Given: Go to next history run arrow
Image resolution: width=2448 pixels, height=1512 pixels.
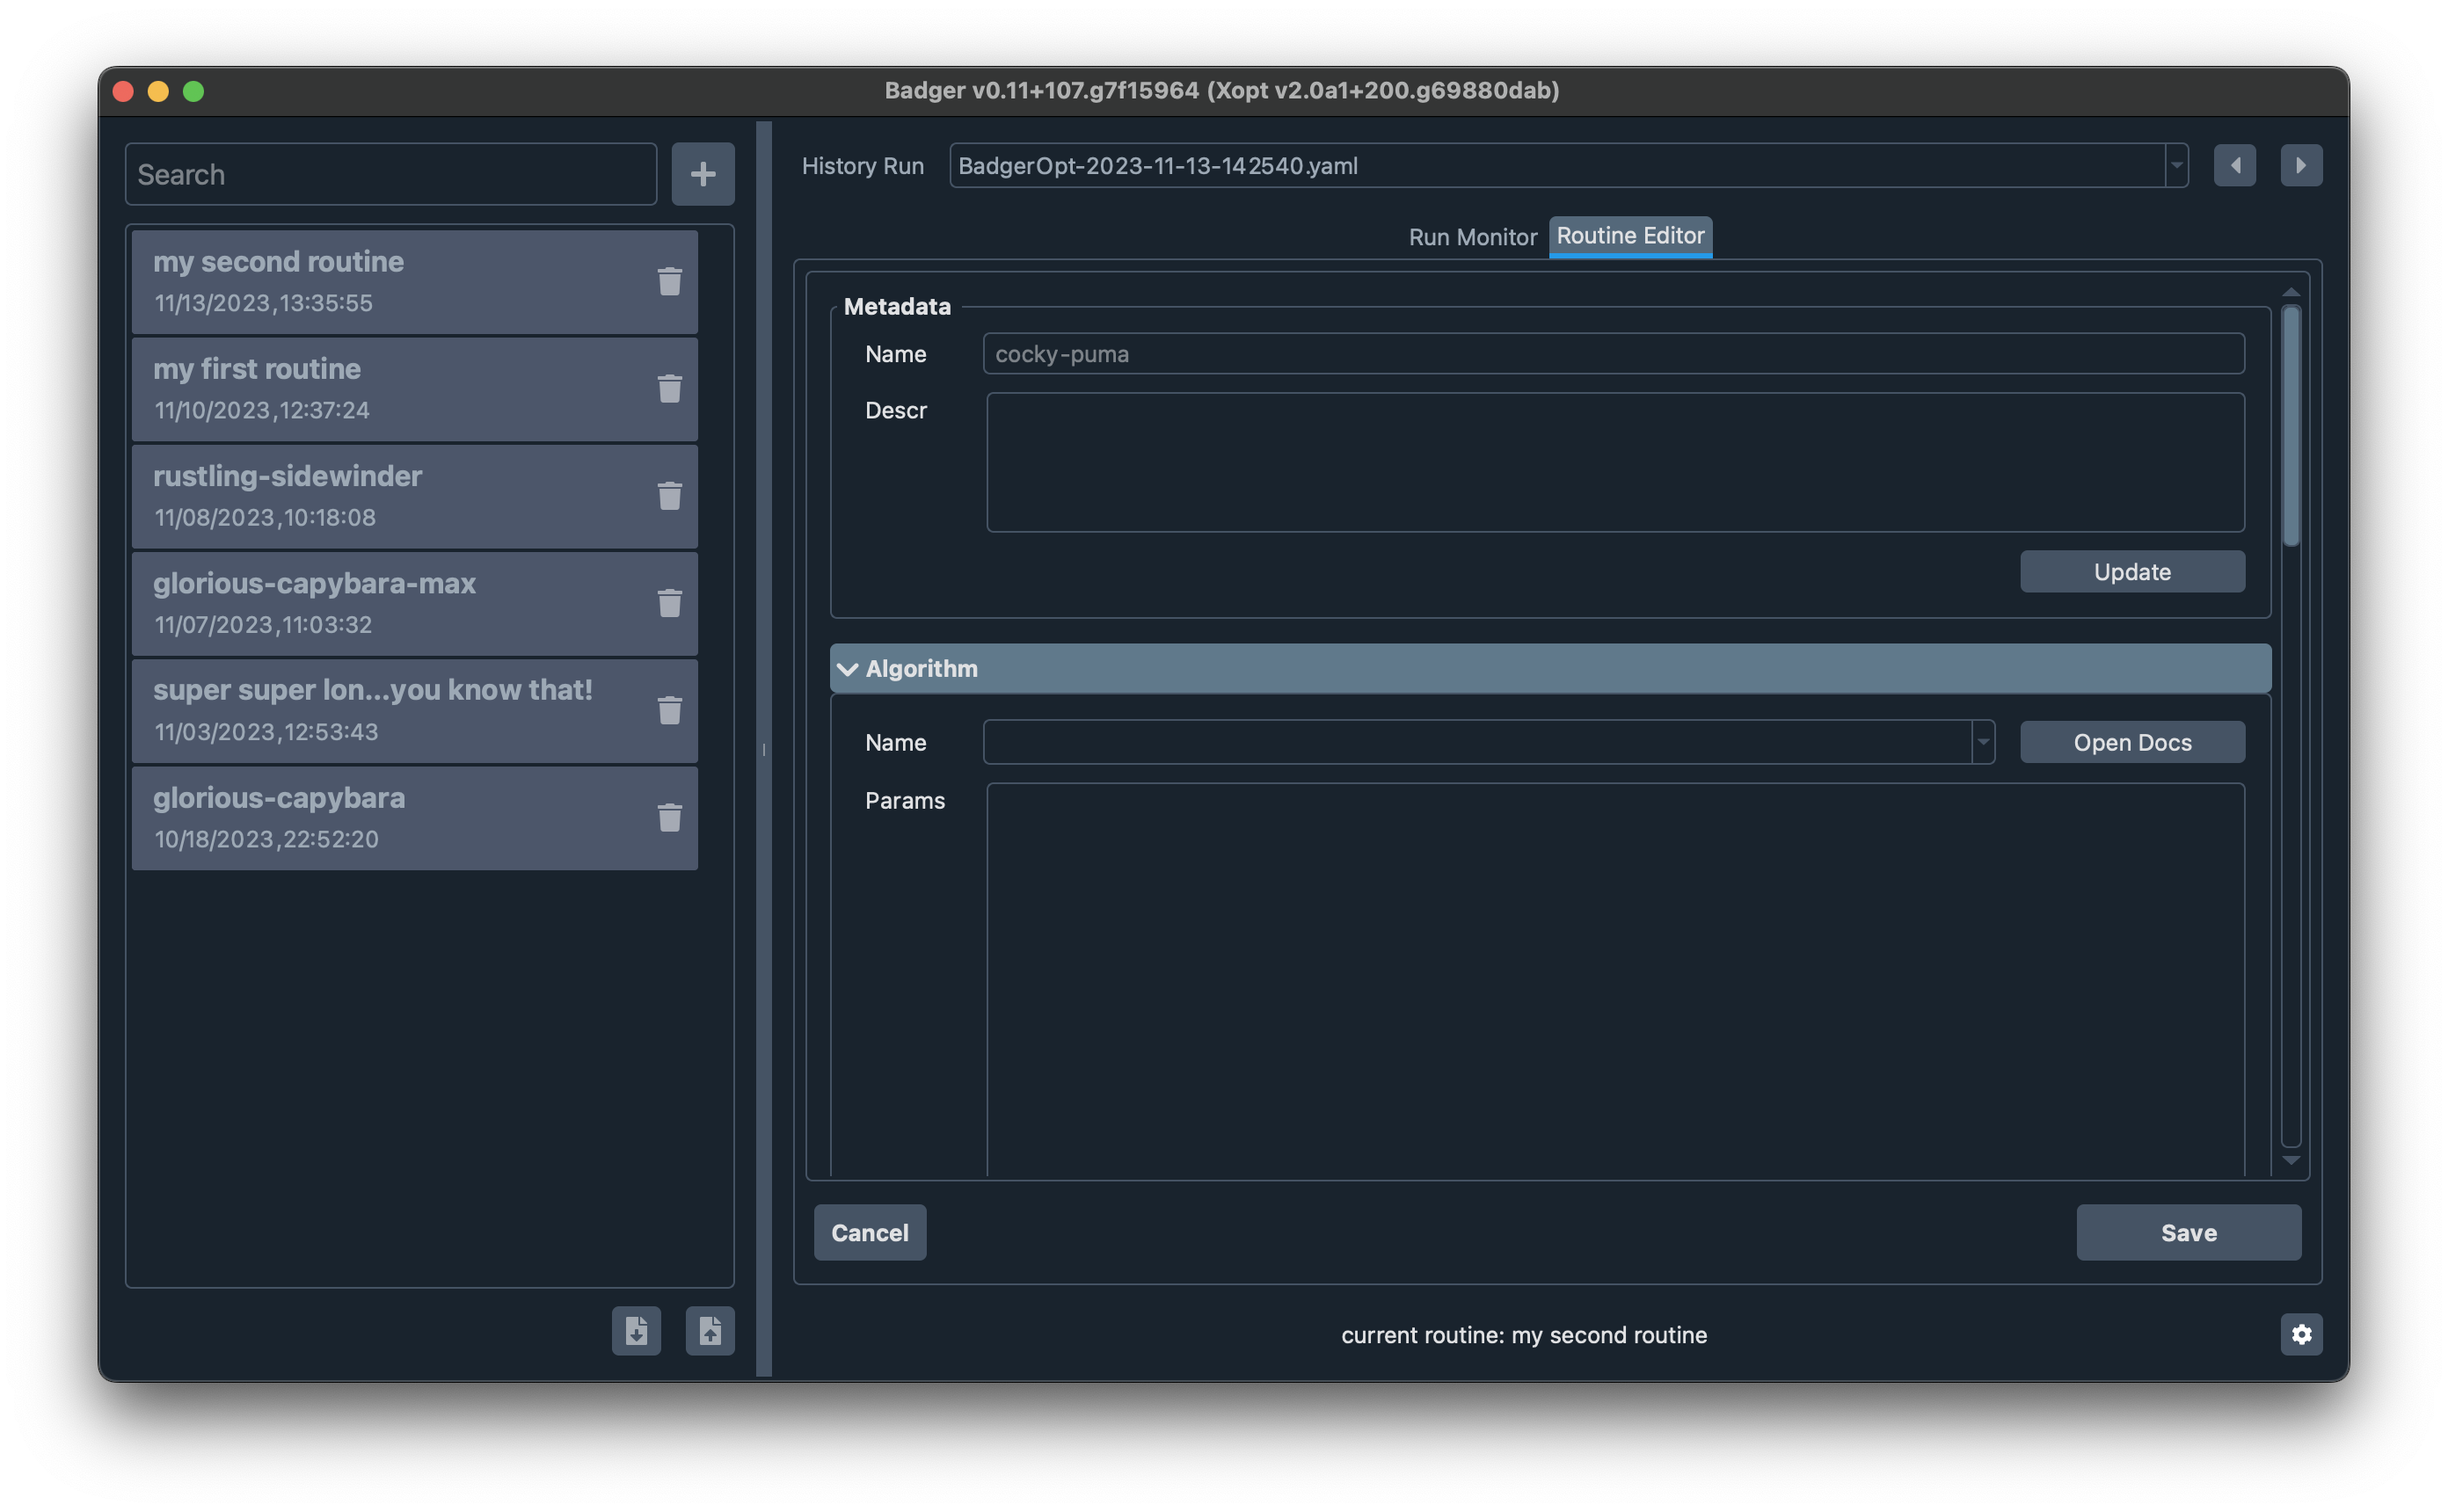Looking at the screenshot, I should click(x=2302, y=165).
